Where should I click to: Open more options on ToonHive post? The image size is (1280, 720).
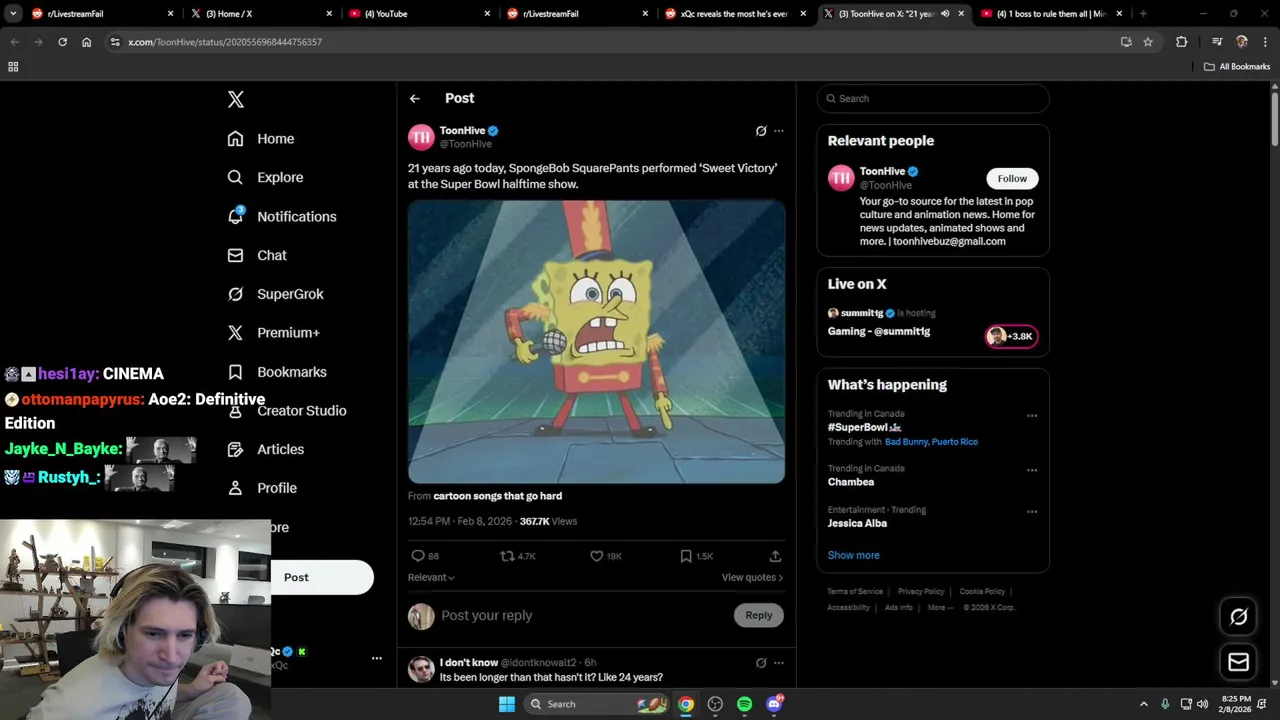(779, 131)
